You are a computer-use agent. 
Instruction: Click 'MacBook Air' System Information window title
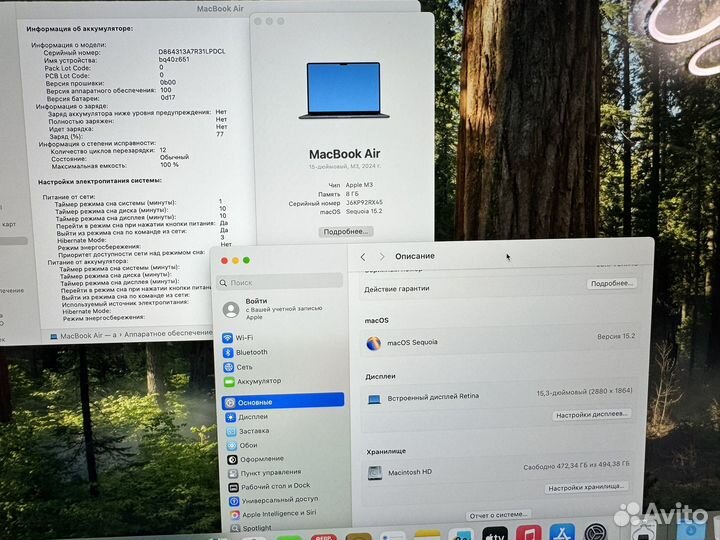[x=220, y=9]
